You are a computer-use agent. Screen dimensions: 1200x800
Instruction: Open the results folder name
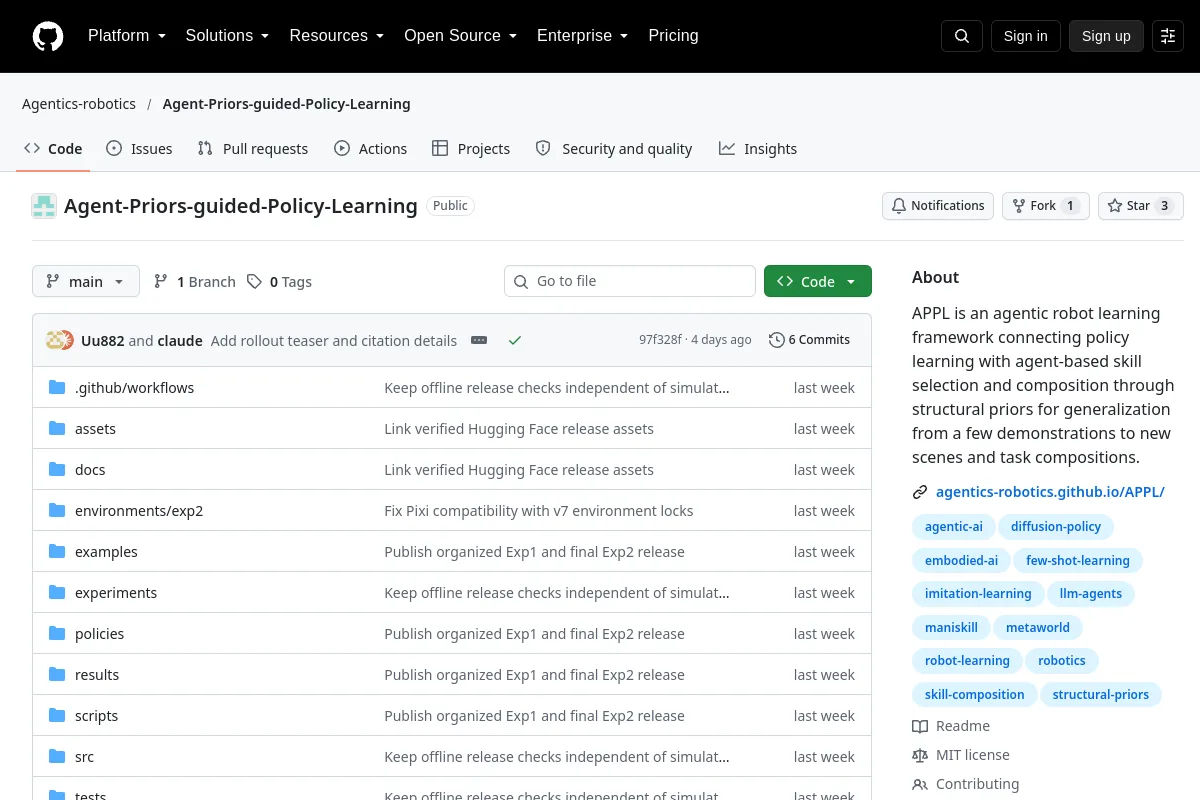(x=97, y=675)
